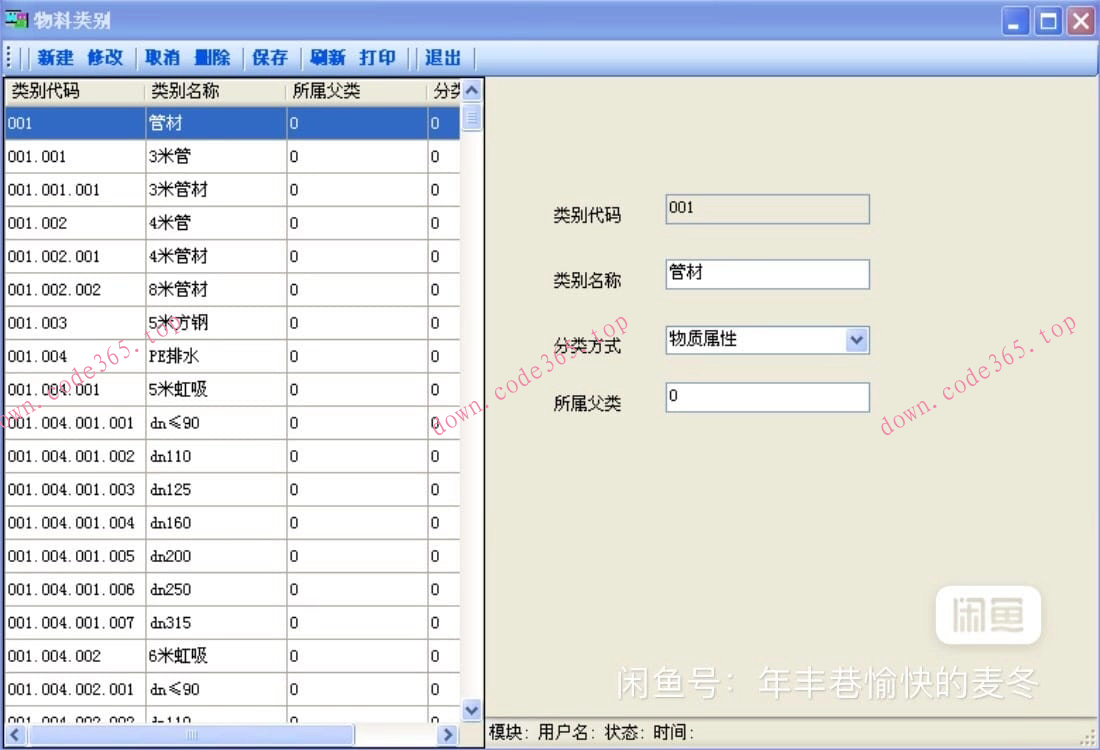The image size is (1100, 750).
Task: Click 删除 to delete the selected category
Action: pos(213,58)
